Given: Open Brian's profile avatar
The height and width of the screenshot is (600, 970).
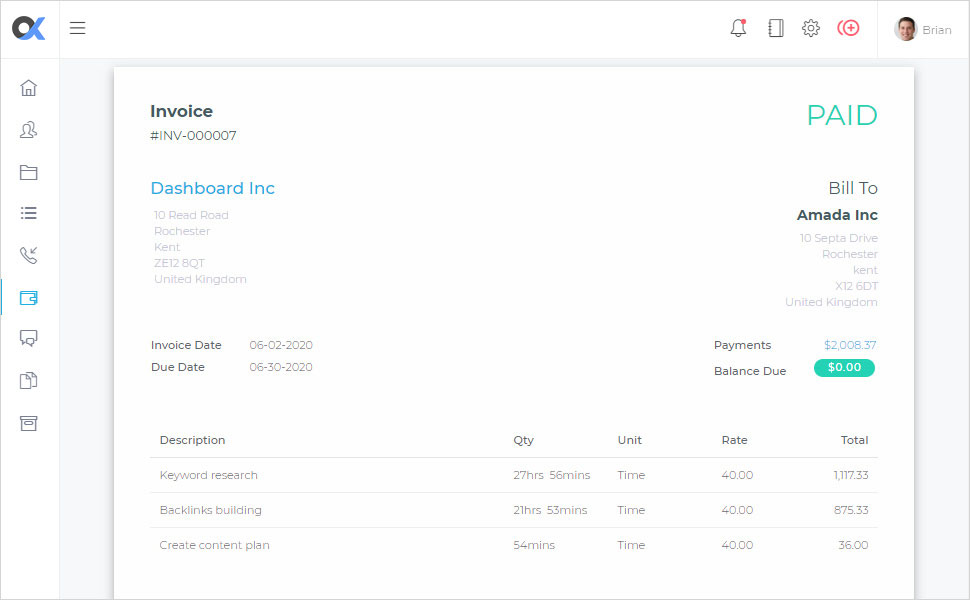Looking at the screenshot, I should click(x=905, y=29).
